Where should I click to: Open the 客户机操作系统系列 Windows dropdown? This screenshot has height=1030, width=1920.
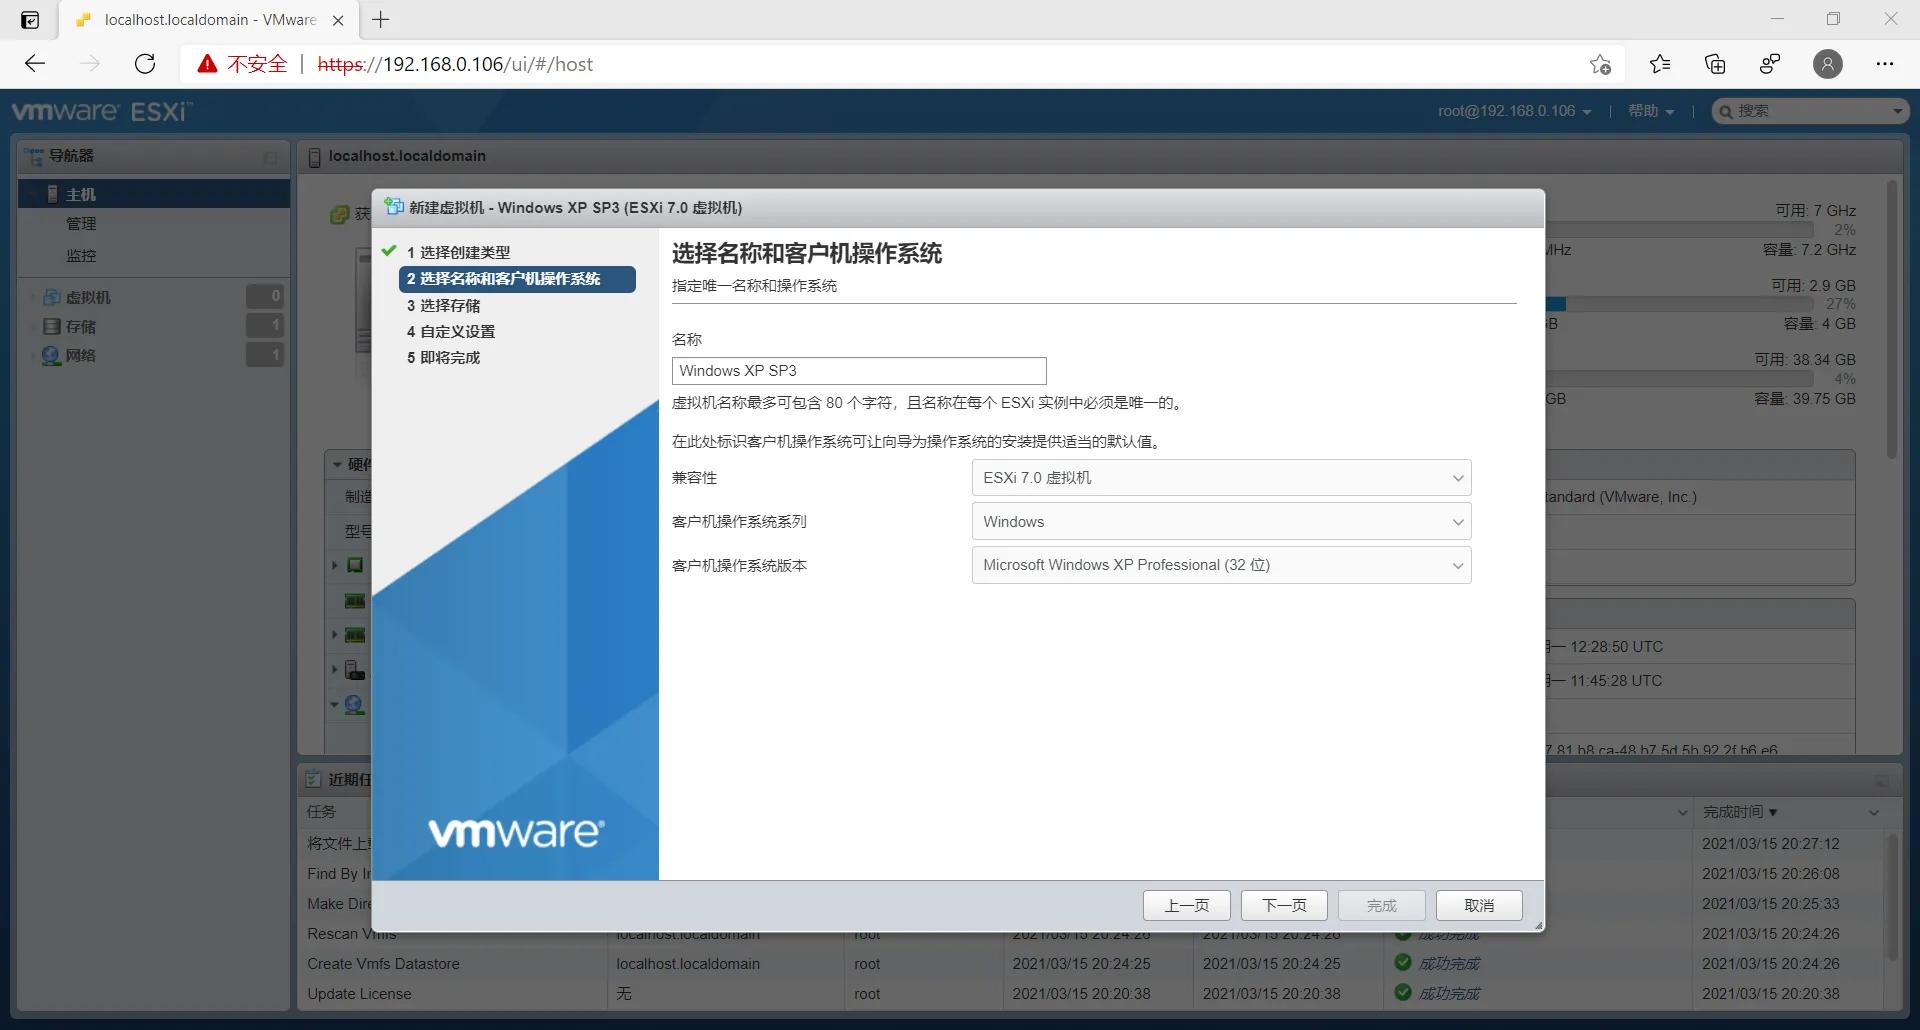point(1220,521)
